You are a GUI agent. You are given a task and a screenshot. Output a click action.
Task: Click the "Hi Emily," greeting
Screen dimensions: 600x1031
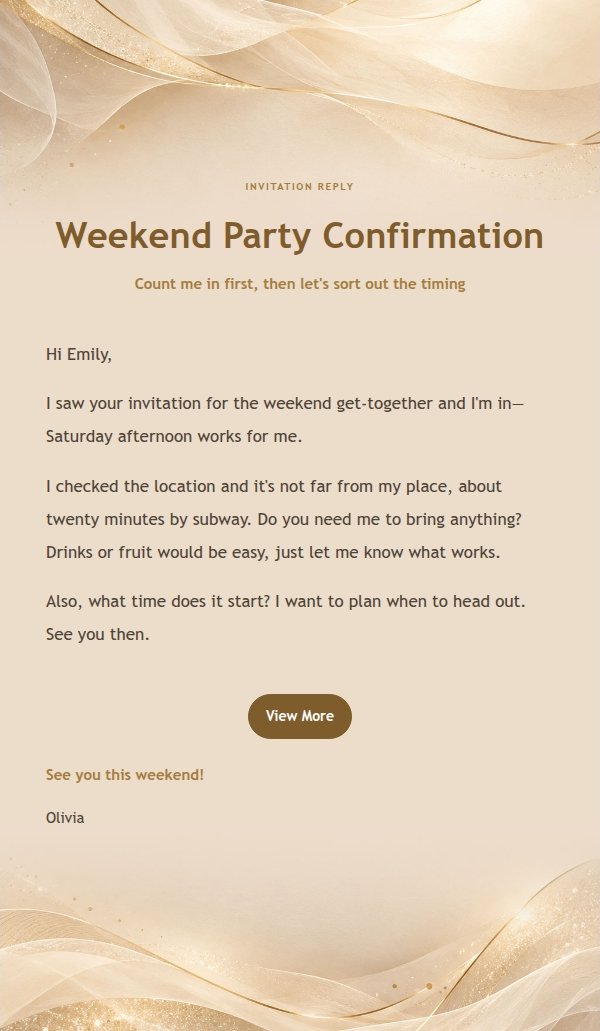(79, 354)
